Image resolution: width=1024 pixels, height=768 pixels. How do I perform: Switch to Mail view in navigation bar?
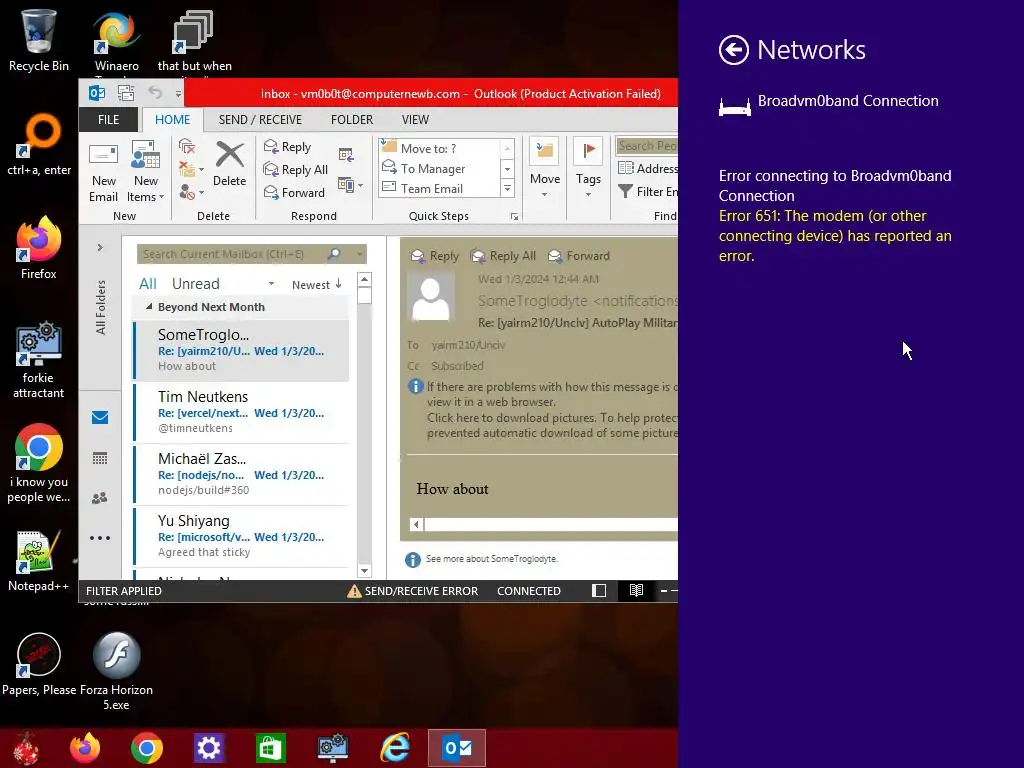100,417
